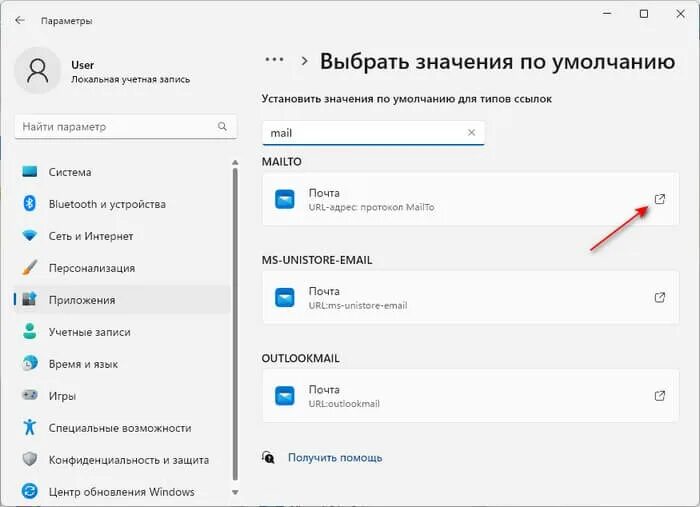Image resolution: width=700 pixels, height=507 pixels.
Task: Clear the mail search with X
Action: point(471,133)
